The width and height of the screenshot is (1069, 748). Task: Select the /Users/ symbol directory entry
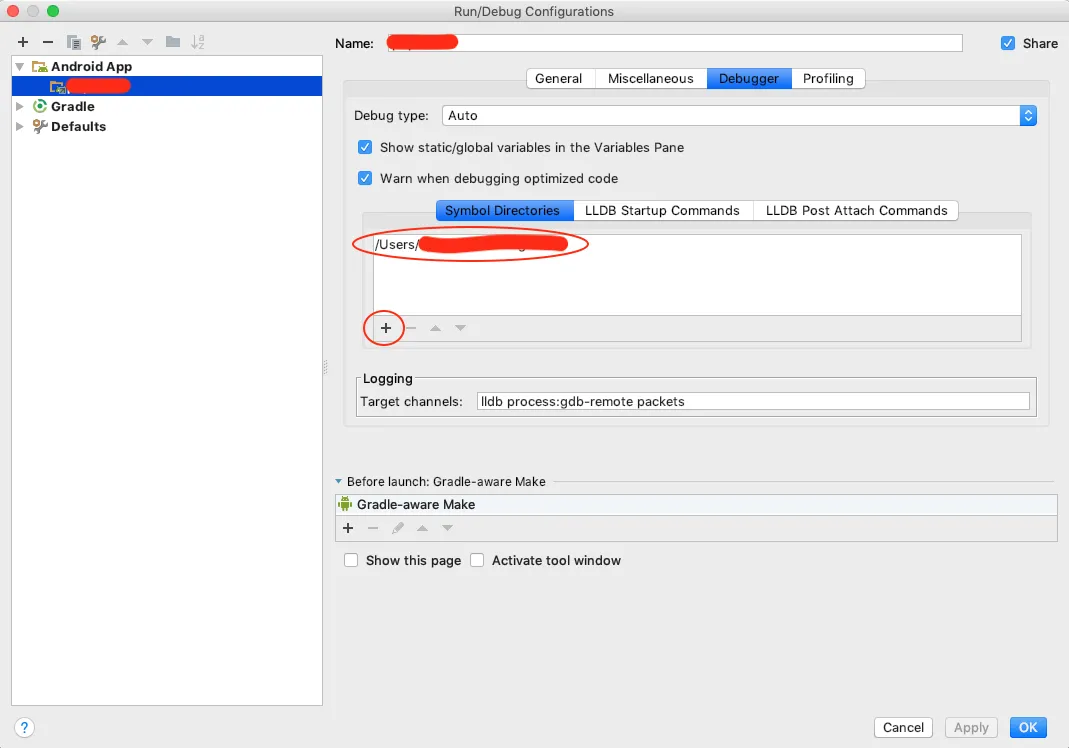[697, 244]
